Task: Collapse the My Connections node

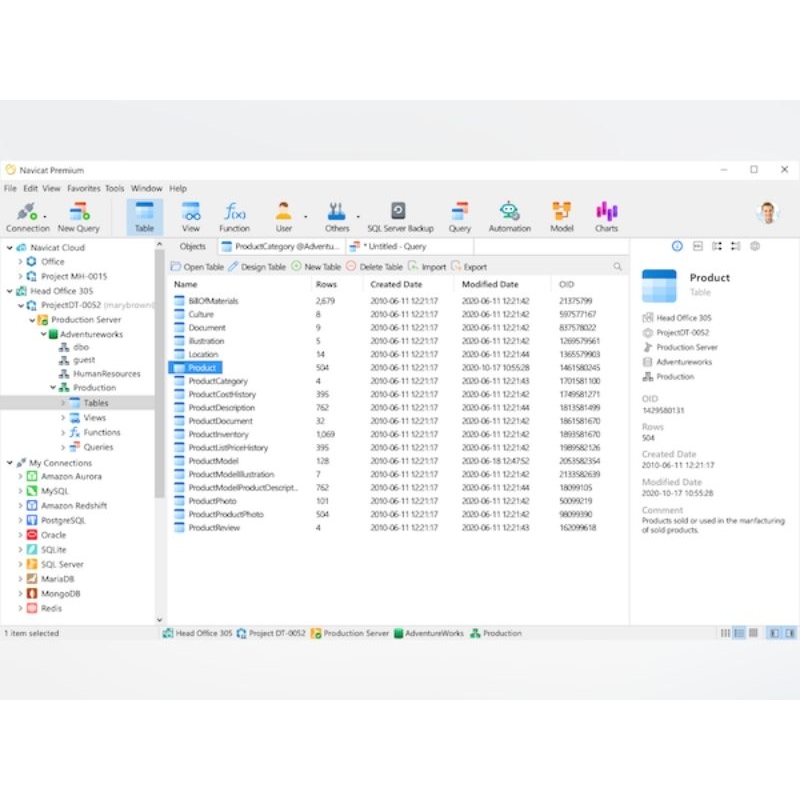Action: pyautogui.click(x=10, y=463)
